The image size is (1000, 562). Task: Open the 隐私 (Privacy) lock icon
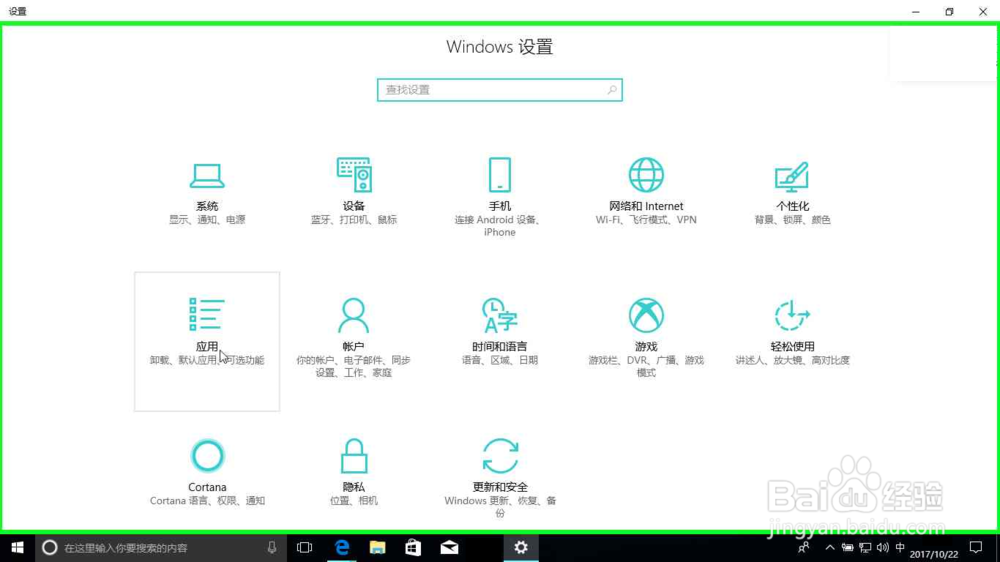click(x=353, y=455)
